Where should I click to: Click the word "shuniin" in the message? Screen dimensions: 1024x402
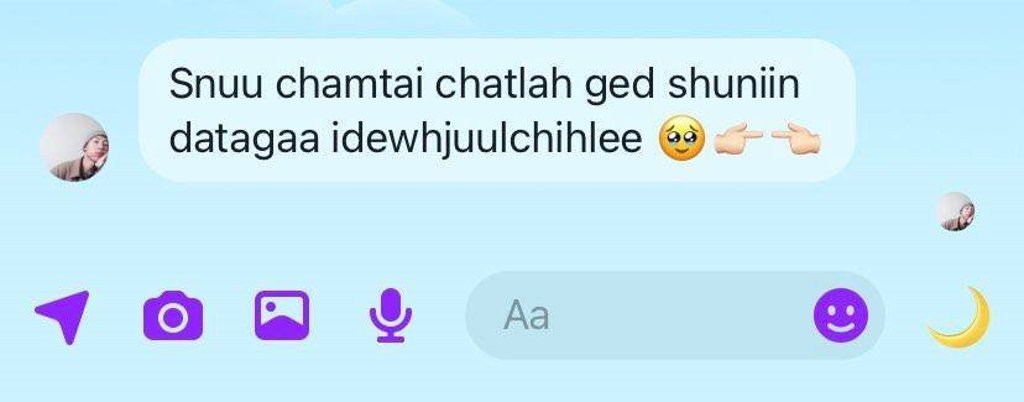pos(733,84)
